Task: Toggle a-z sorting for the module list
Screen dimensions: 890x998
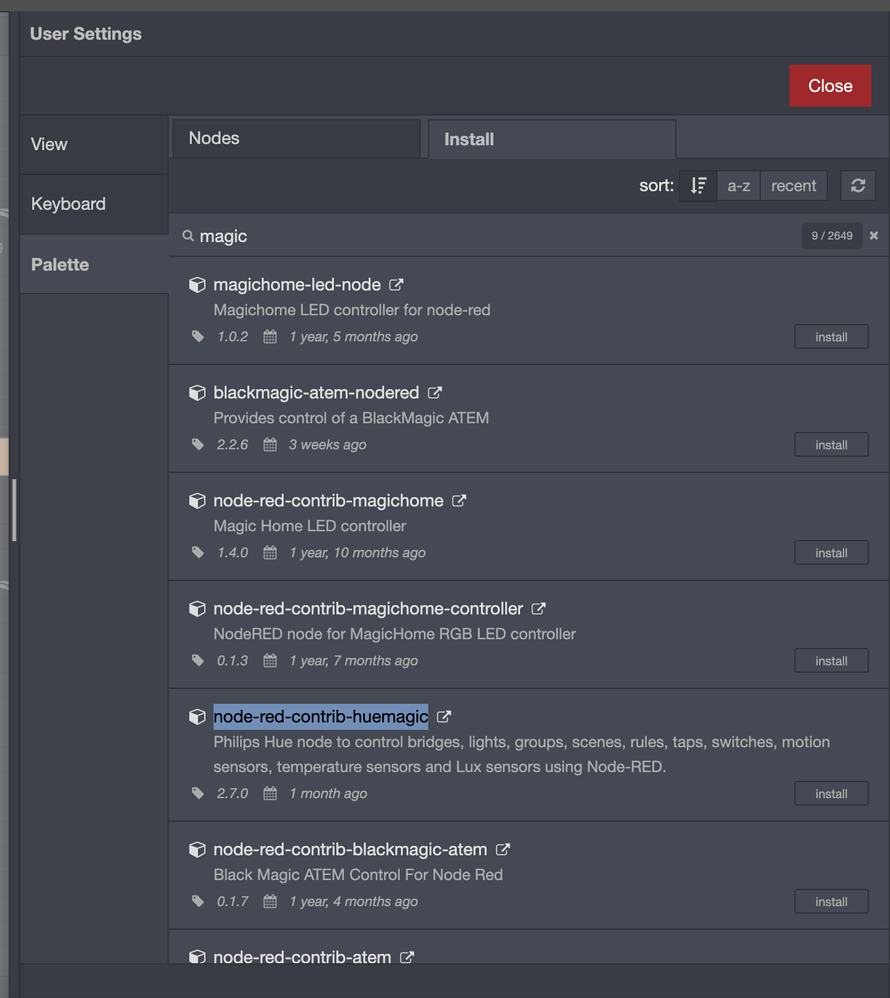Action: pyautogui.click(x=738, y=185)
